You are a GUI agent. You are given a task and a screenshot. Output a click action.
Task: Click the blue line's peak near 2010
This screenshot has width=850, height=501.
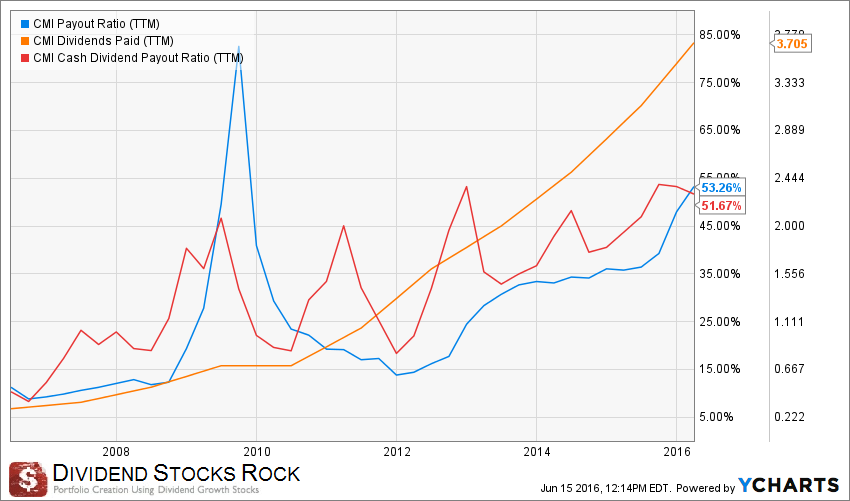point(238,46)
